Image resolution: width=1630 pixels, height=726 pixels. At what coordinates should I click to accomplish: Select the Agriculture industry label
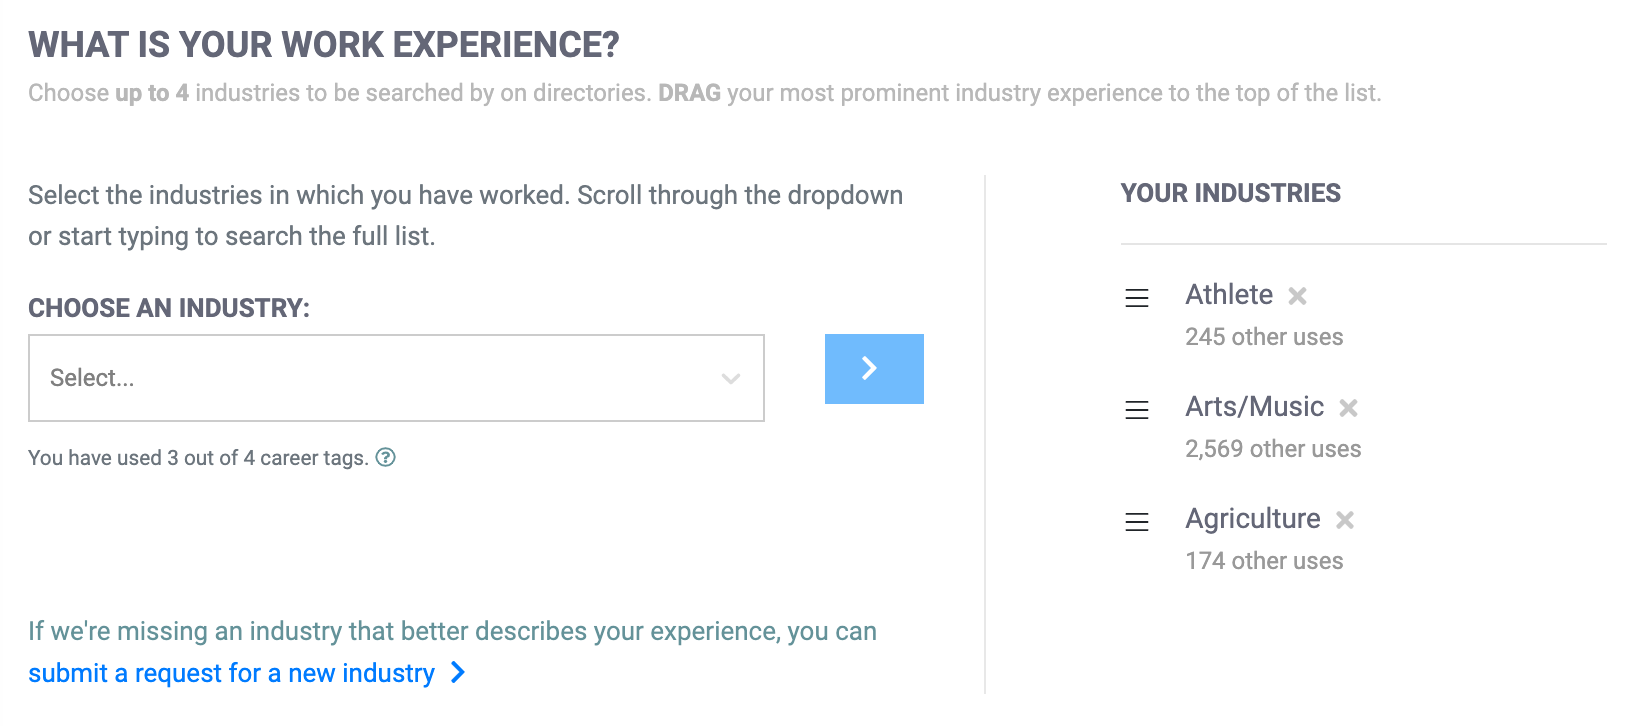tap(1253, 519)
